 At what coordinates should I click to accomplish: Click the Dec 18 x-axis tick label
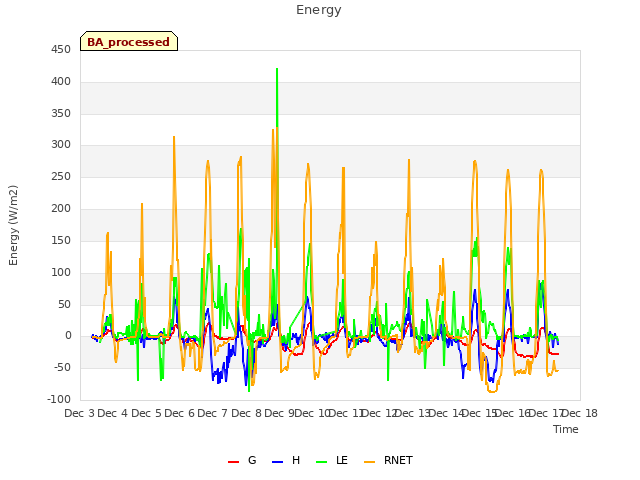coord(580,413)
